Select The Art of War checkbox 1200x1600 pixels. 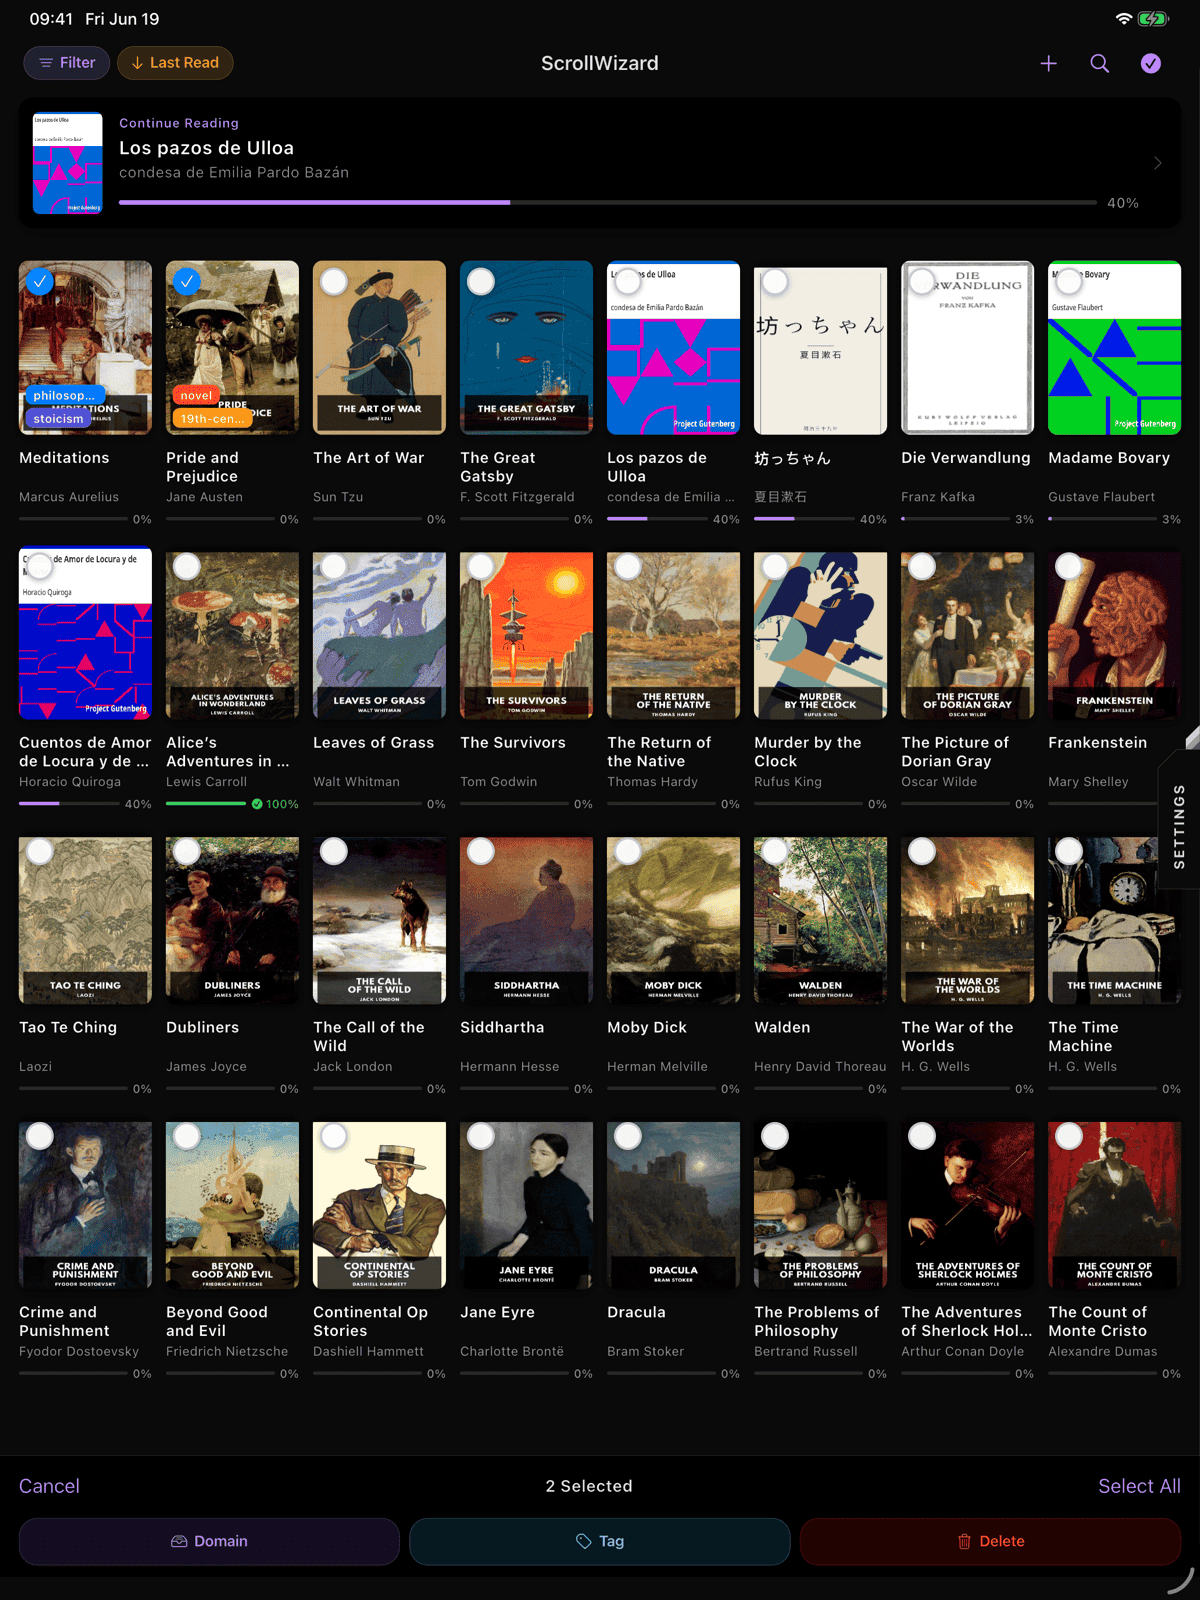tap(334, 282)
